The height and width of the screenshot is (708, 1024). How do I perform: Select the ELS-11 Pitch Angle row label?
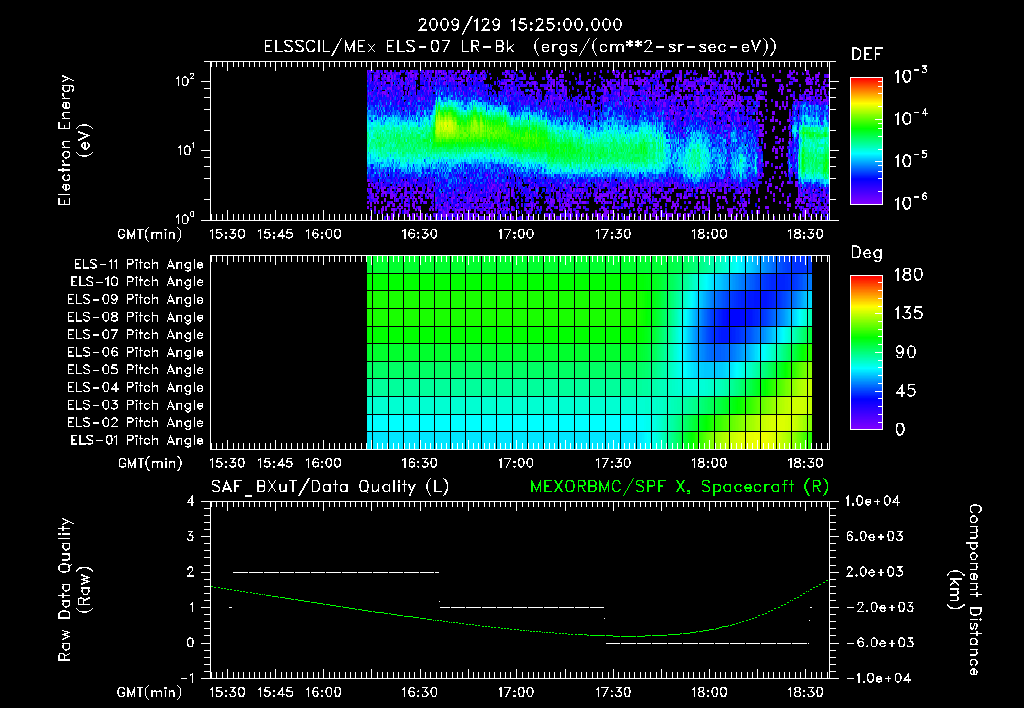pos(138,265)
